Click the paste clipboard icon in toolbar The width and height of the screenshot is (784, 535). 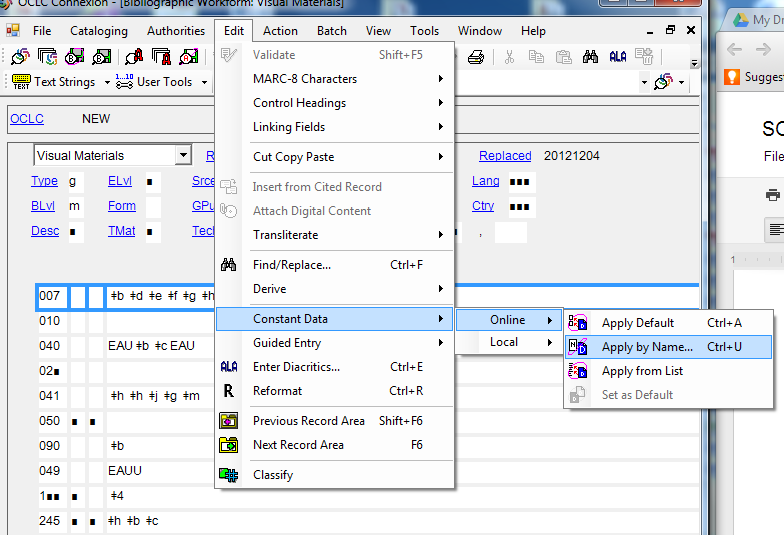(x=564, y=57)
